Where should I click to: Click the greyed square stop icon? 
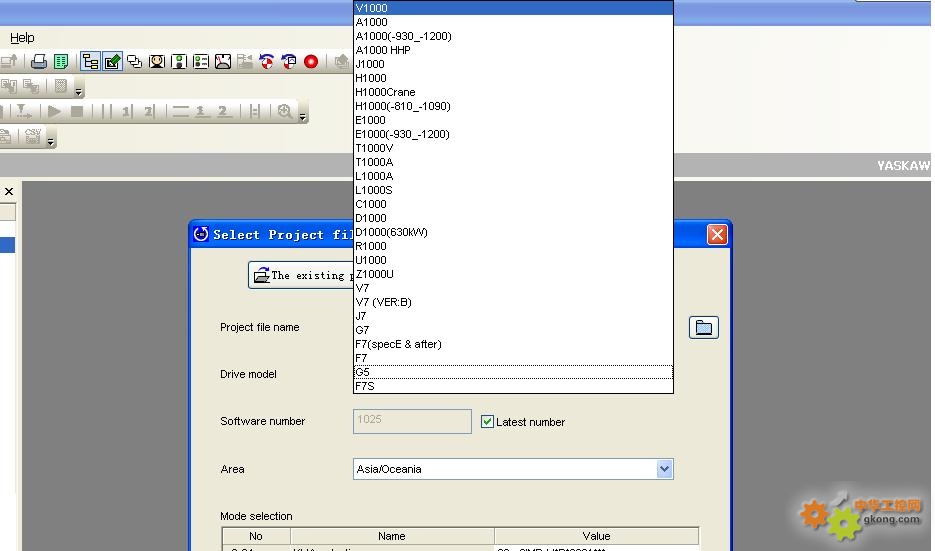click(77, 111)
